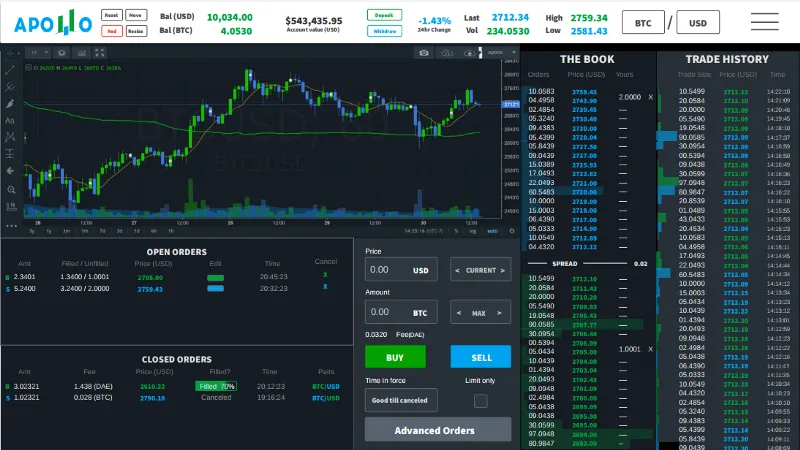800x450 pixels.
Task: Cancel the 5.2400 open sell order
Action: (x=325, y=287)
